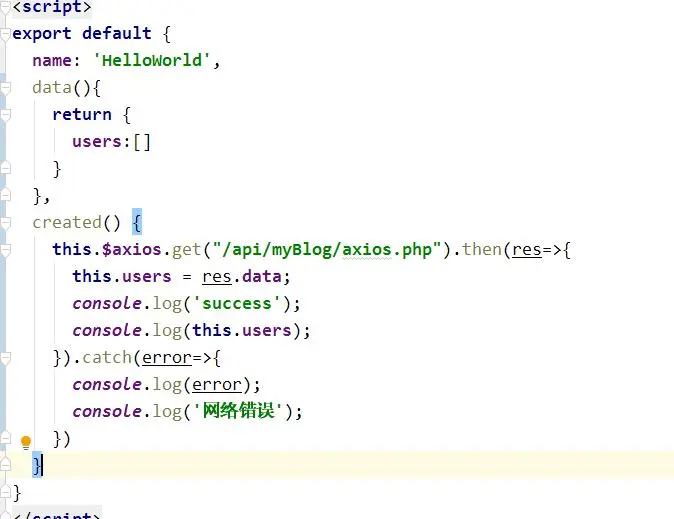Collapse the script tag fold marker
The width and height of the screenshot is (674, 519).
point(4,8)
